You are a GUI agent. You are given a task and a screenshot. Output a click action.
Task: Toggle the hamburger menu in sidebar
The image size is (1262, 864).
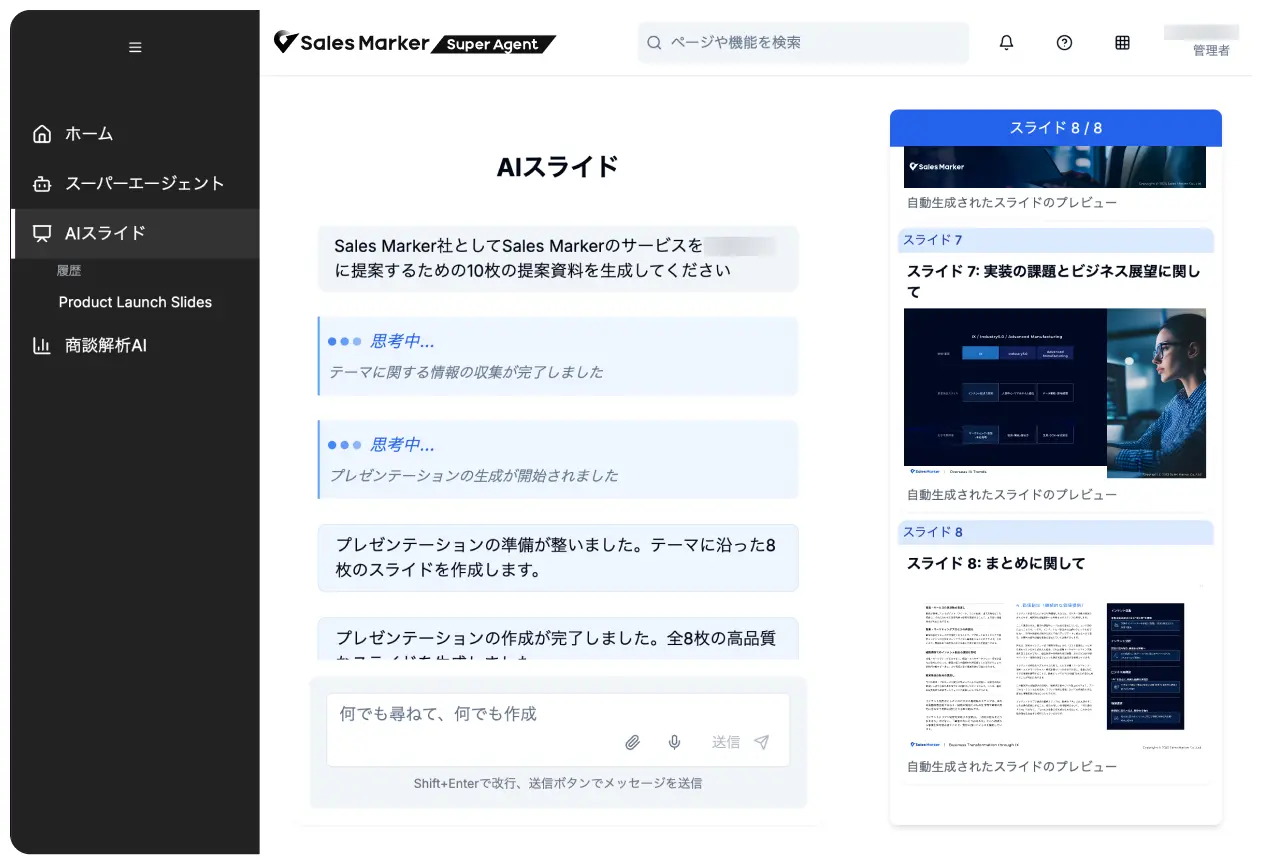tap(135, 47)
